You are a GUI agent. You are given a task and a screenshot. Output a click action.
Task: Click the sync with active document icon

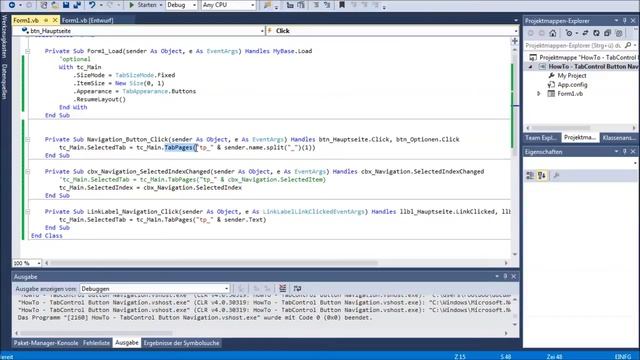(x=585, y=33)
